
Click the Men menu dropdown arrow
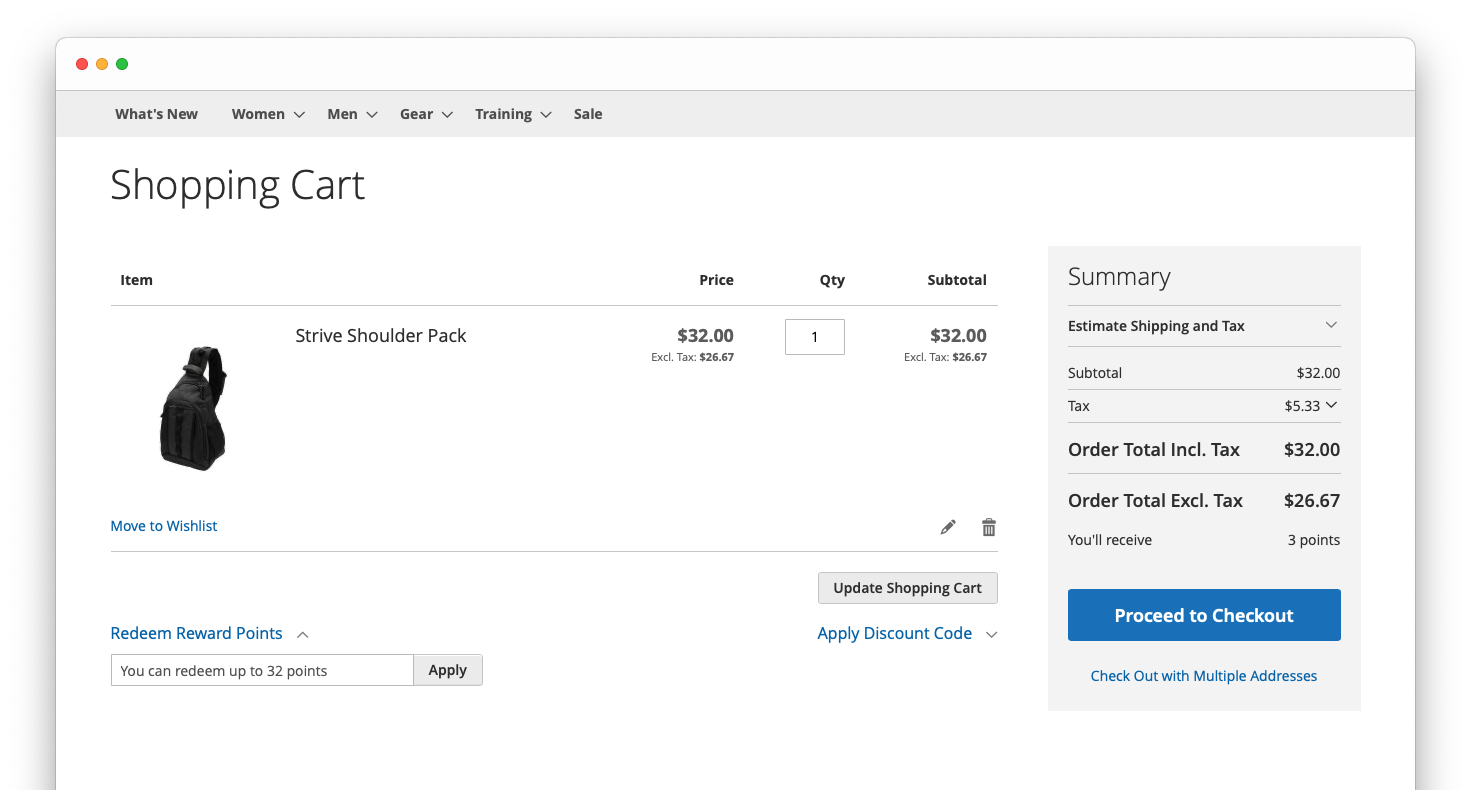coord(372,114)
